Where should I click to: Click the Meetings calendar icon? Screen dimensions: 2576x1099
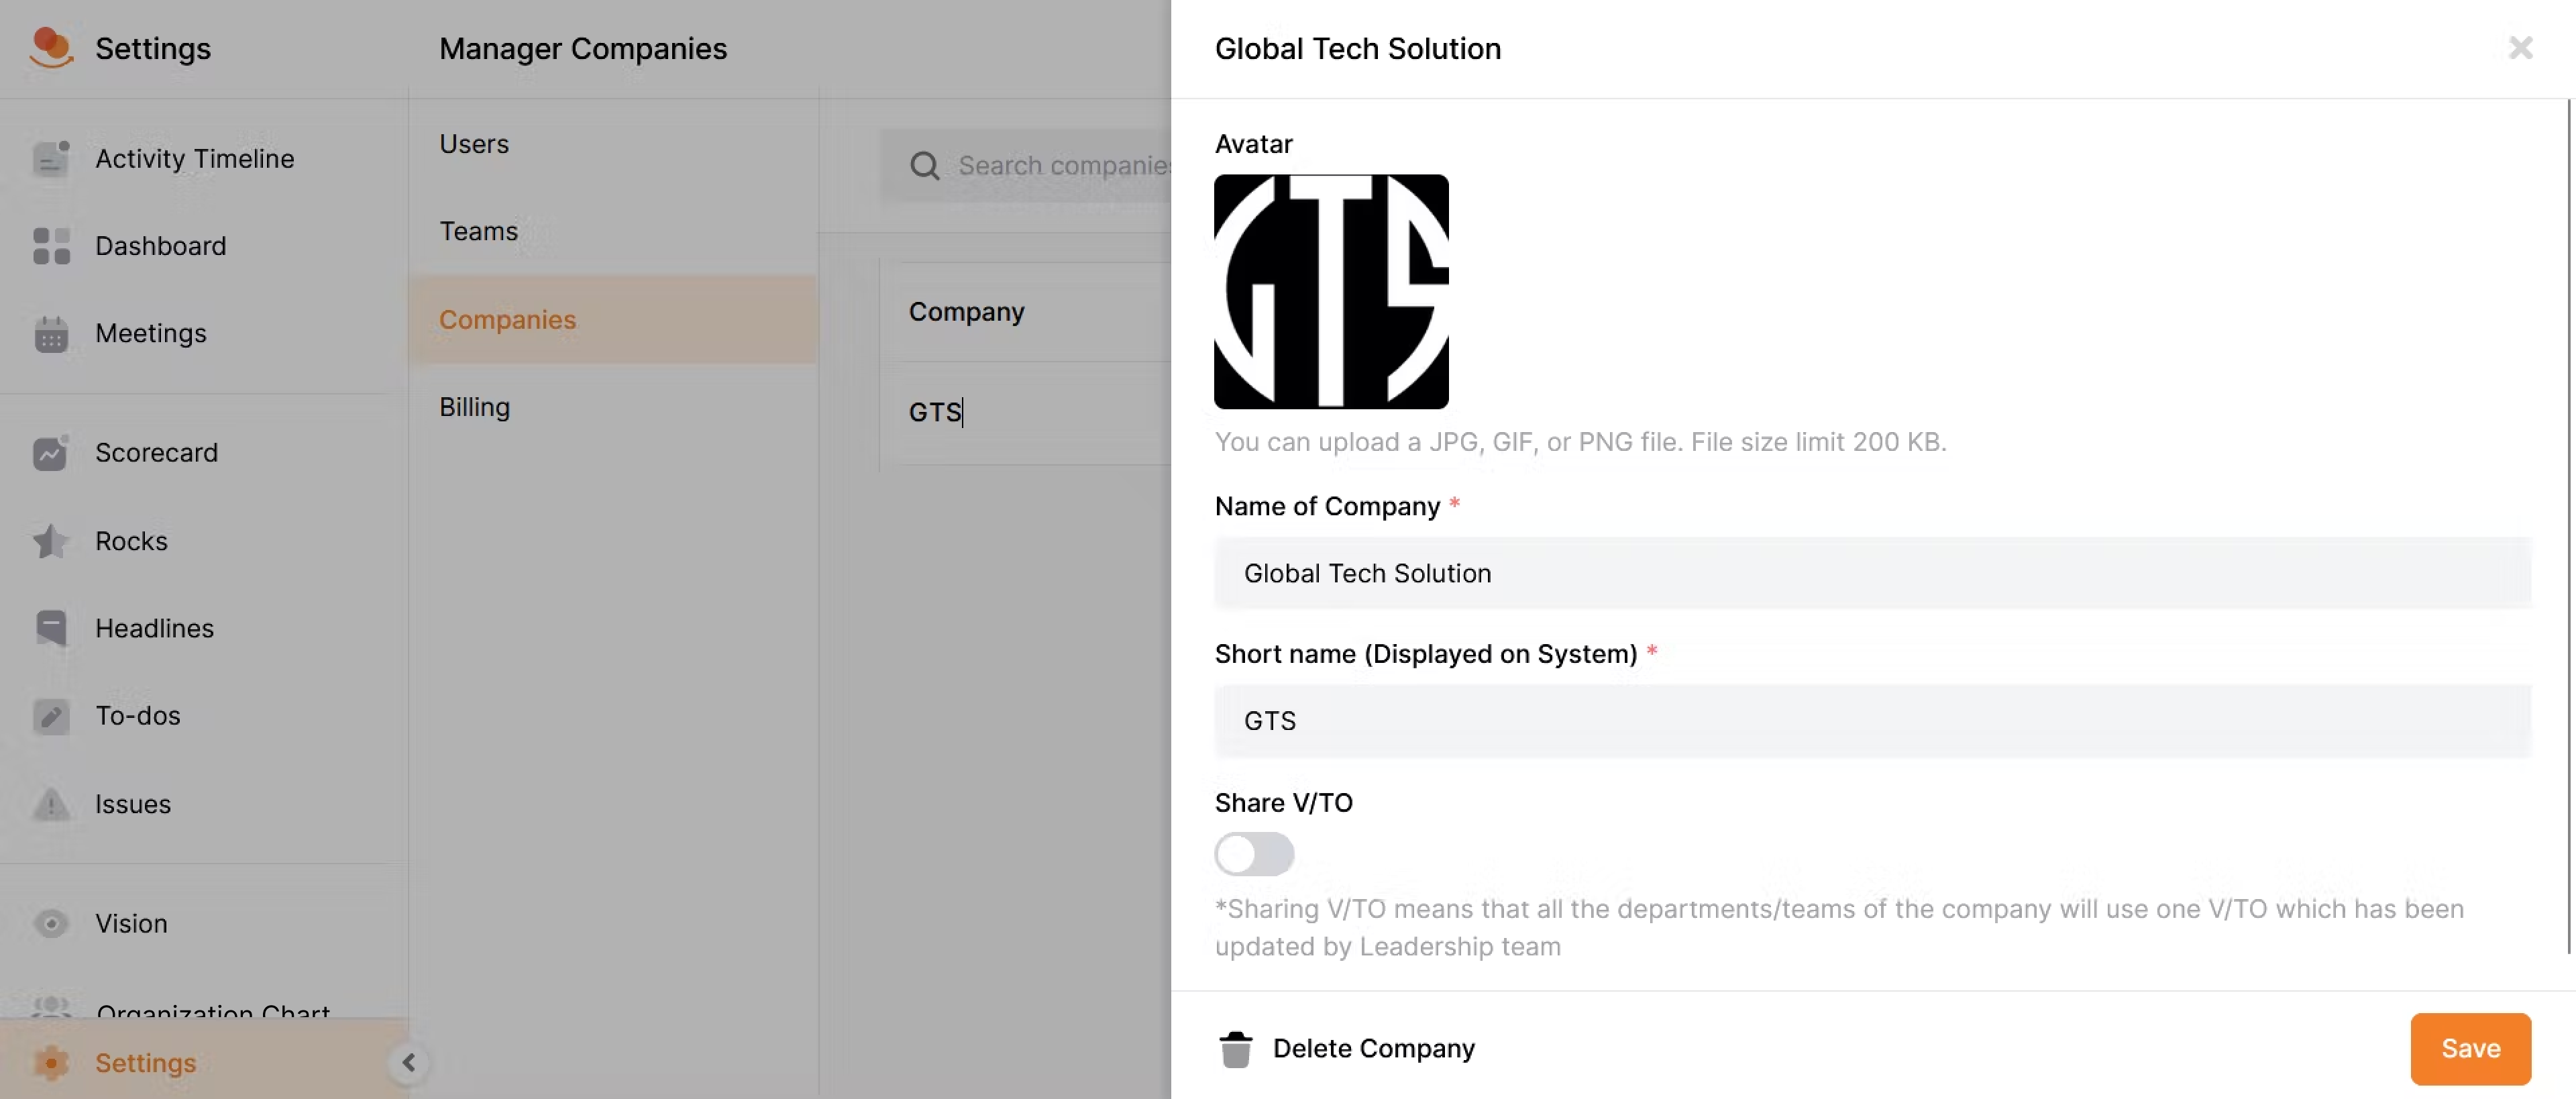tap(51, 334)
